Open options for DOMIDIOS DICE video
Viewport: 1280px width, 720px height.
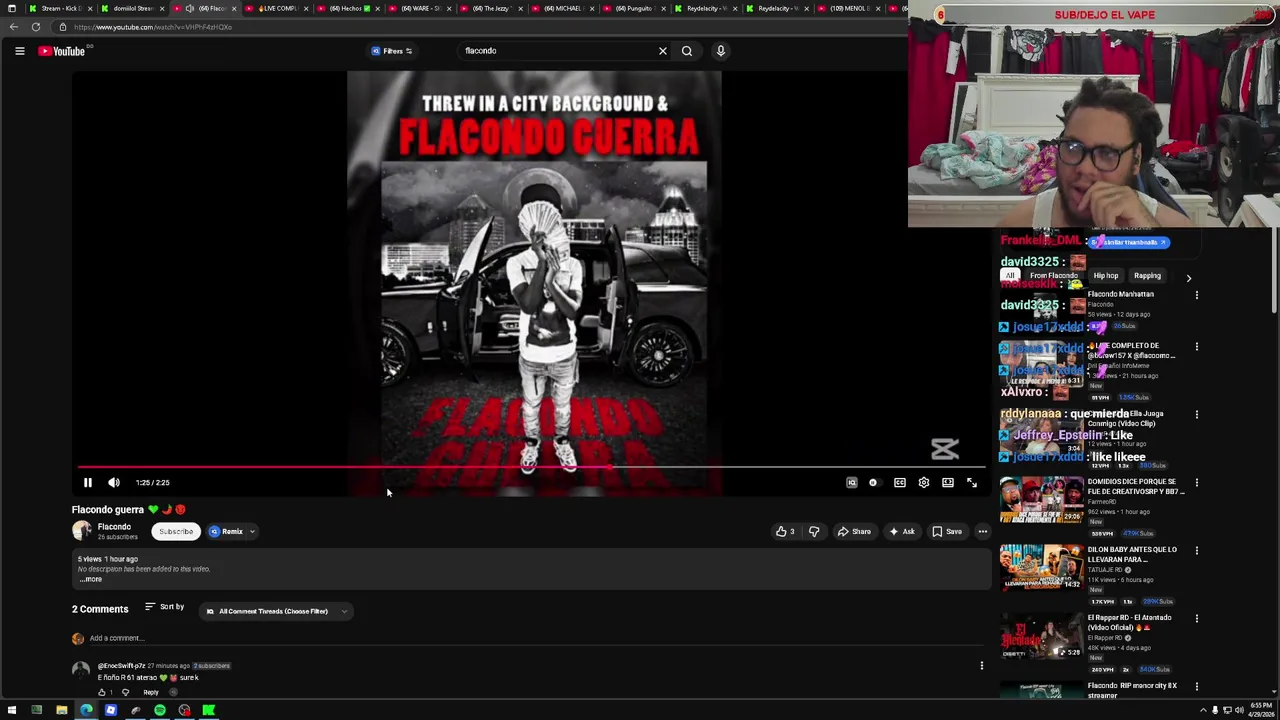tap(1196, 483)
